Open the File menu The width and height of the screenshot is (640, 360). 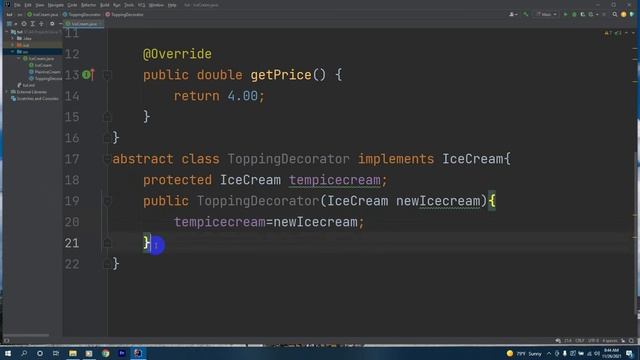17,5
